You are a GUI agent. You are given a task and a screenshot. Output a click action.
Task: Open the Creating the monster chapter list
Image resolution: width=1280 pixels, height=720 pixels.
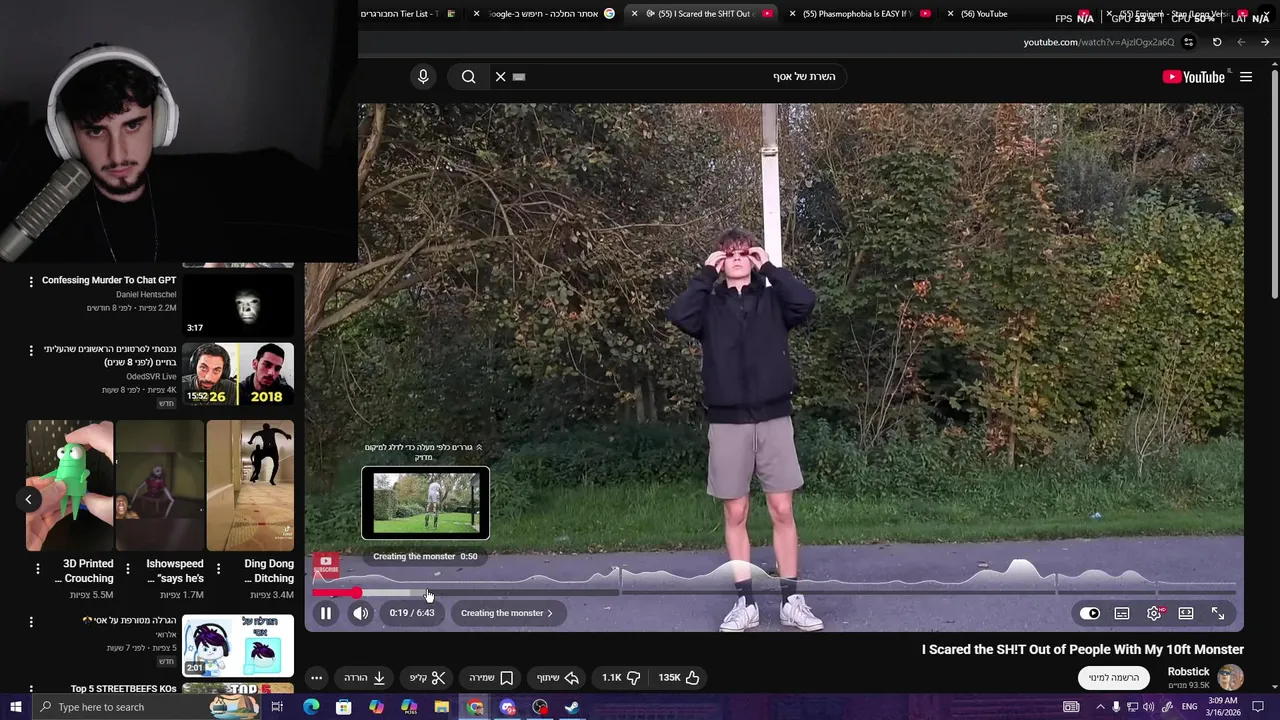[x=507, y=613]
